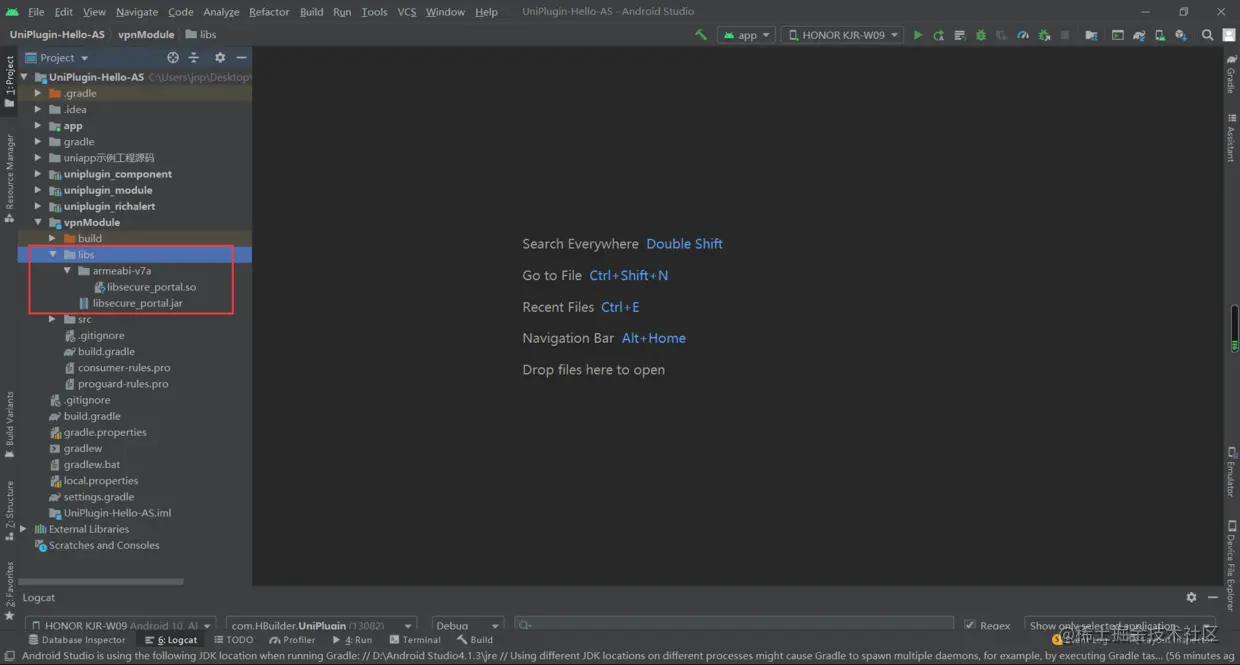Toggle the Regex checkbox in Logcat
Viewport: 1240px width, 665px height.
click(970, 625)
